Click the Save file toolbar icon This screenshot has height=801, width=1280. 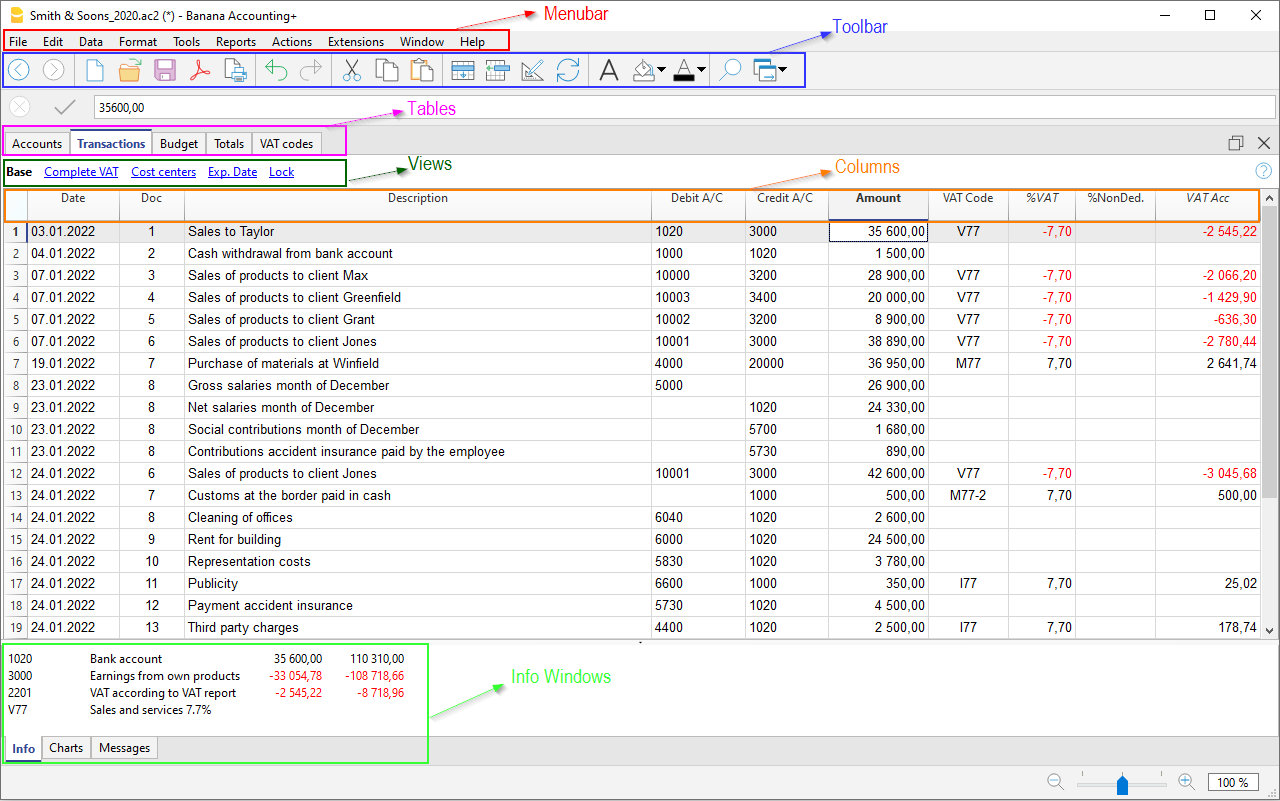click(165, 70)
